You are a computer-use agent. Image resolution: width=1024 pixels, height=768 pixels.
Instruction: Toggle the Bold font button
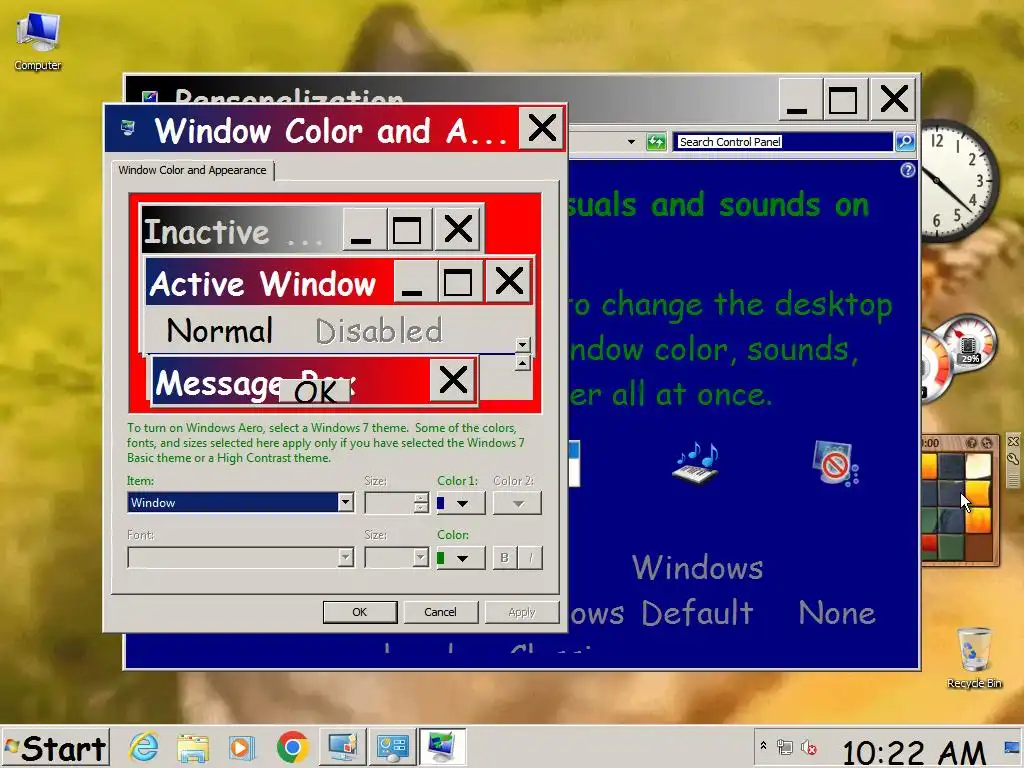pyautogui.click(x=504, y=558)
